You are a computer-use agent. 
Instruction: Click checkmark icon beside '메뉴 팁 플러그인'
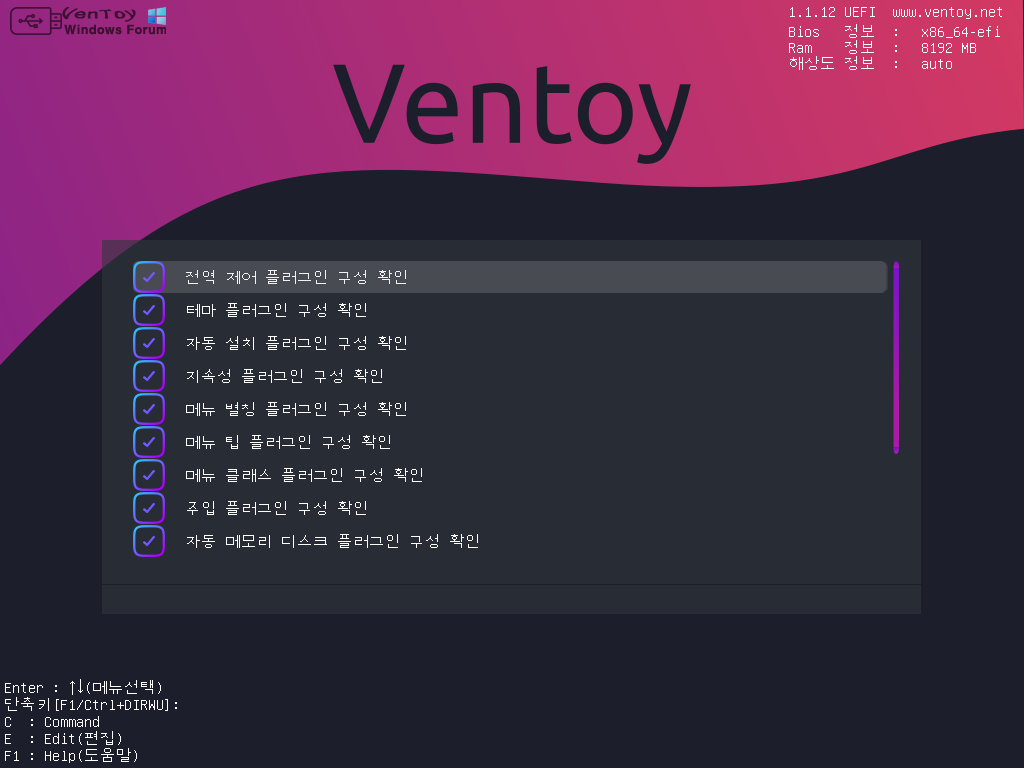tap(149, 442)
